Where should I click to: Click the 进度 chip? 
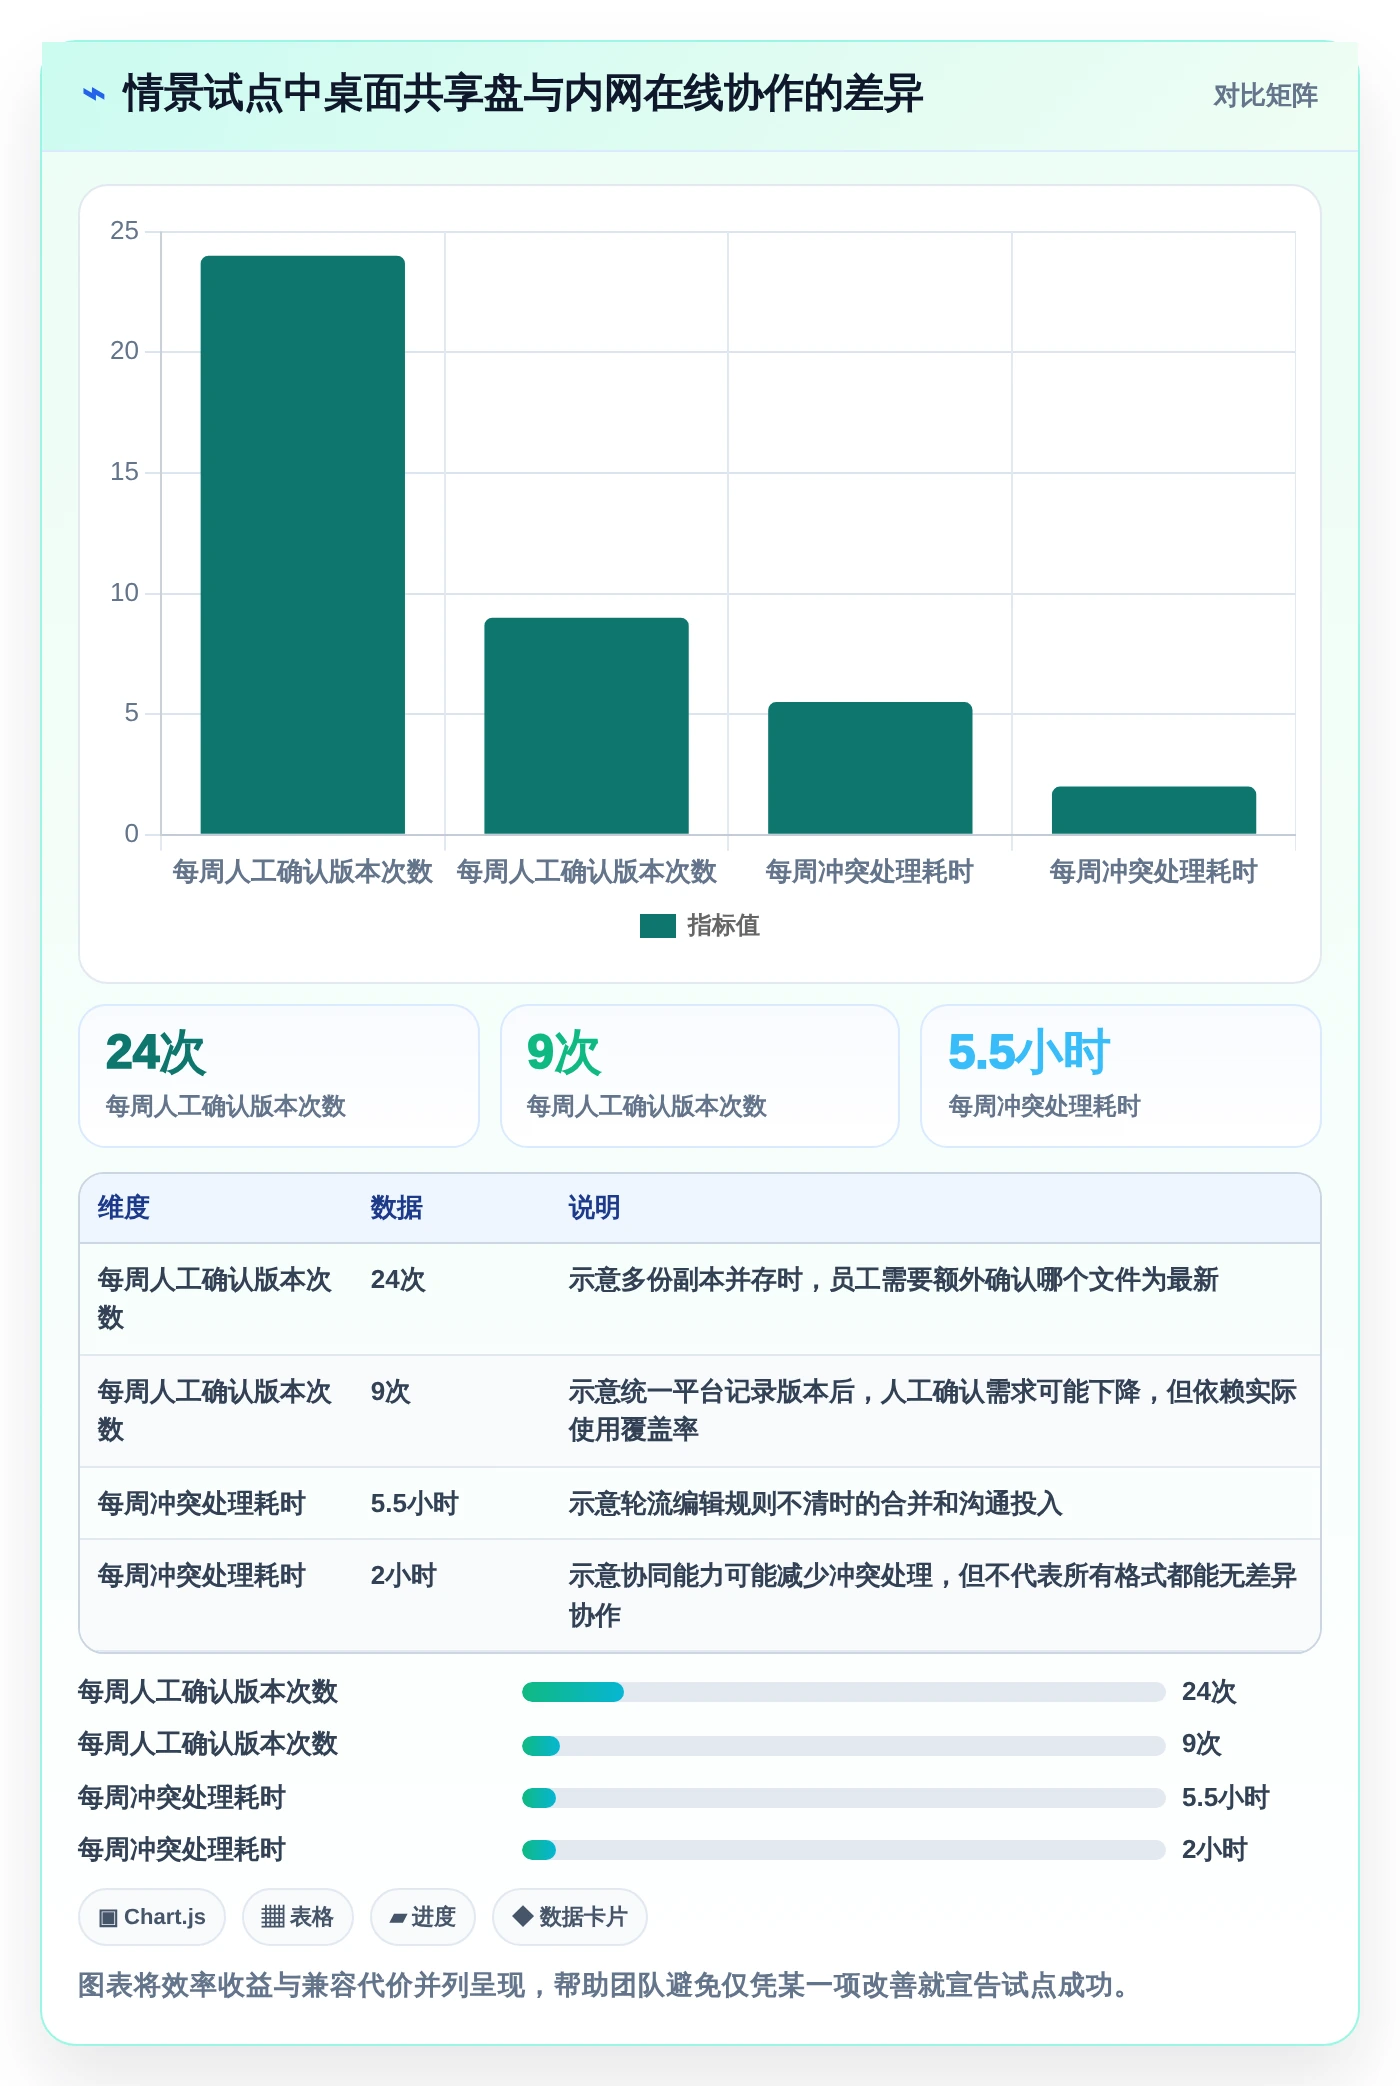click(423, 1917)
